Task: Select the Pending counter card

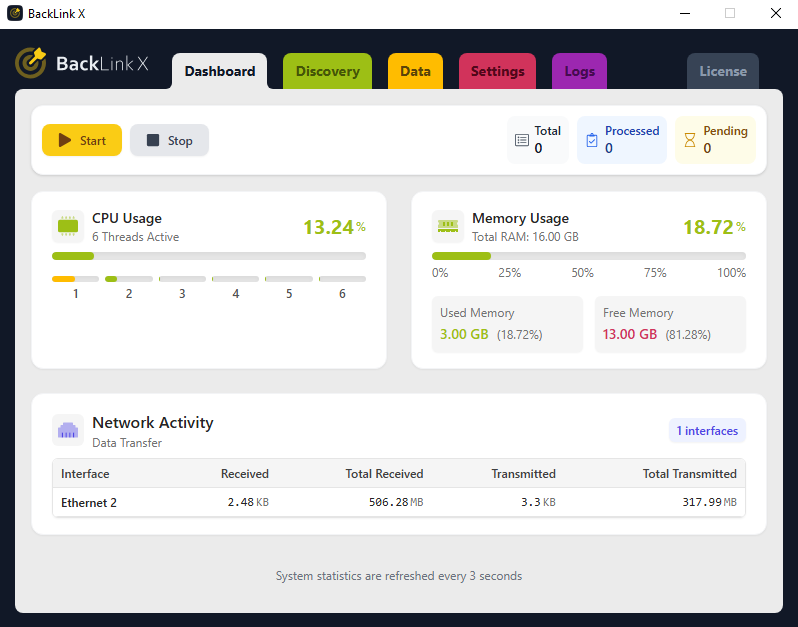Action: (x=715, y=140)
